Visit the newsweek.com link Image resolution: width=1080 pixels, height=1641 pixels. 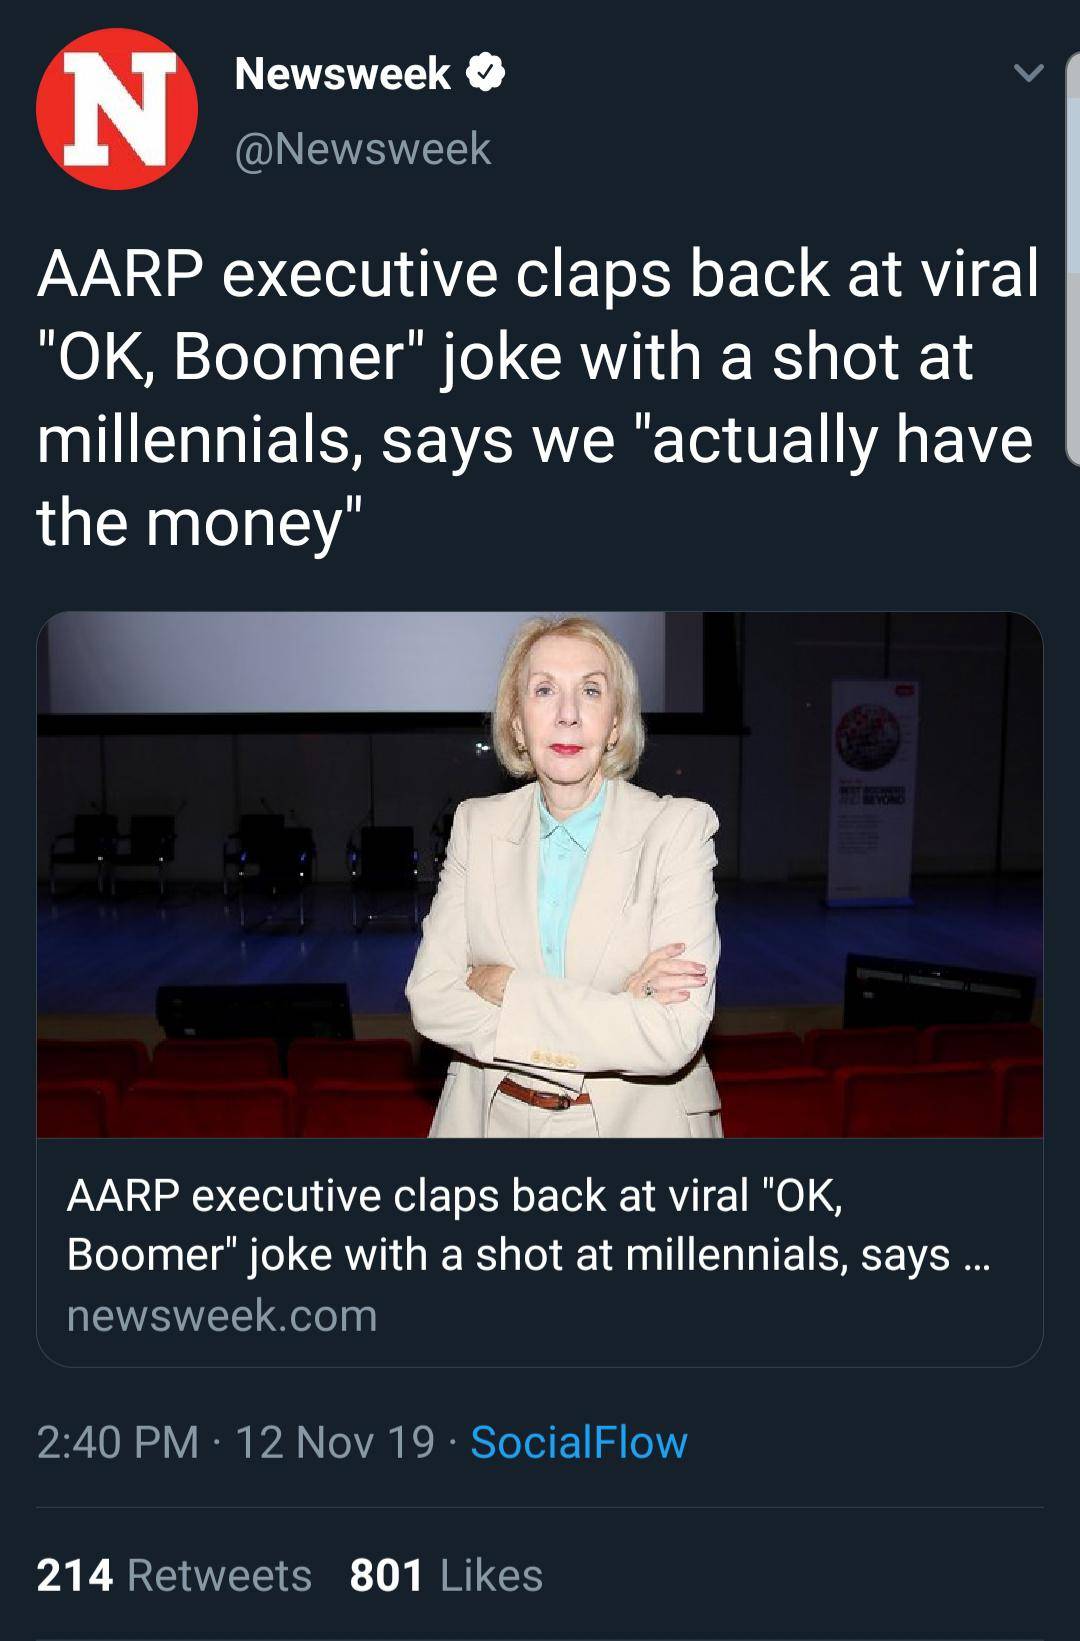coord(222,1318)
